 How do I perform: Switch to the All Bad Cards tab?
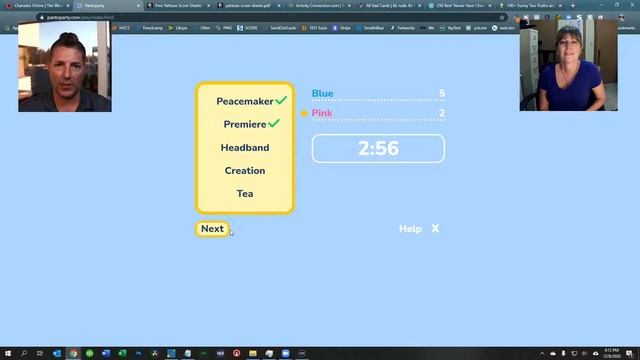389,6
